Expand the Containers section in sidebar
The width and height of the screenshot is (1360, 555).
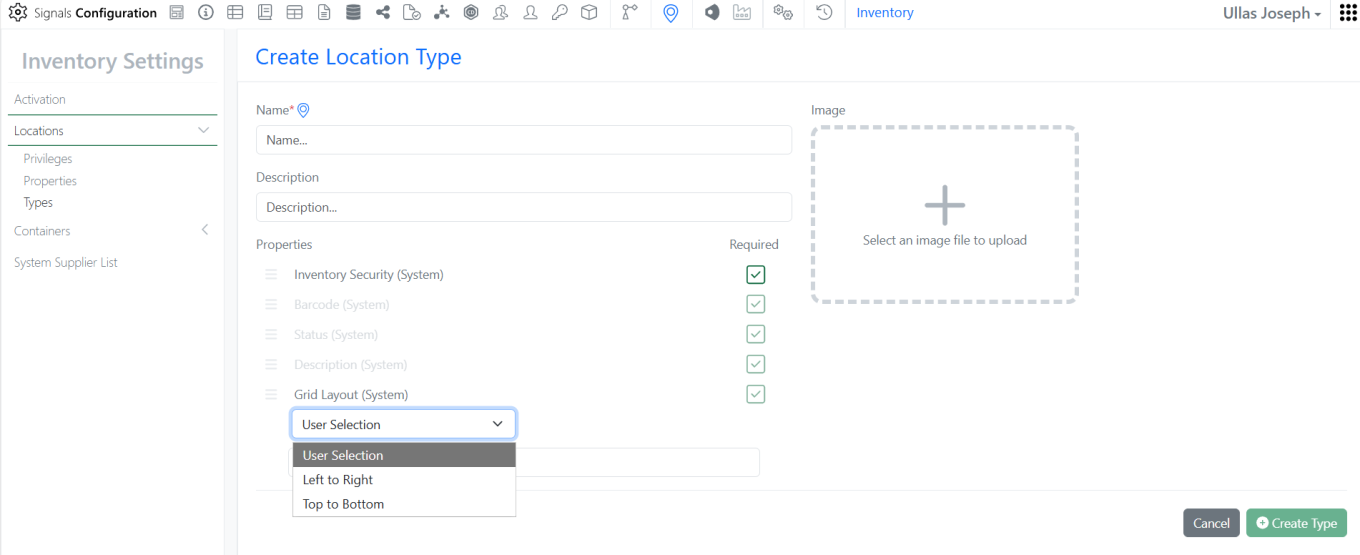point(204,231)
